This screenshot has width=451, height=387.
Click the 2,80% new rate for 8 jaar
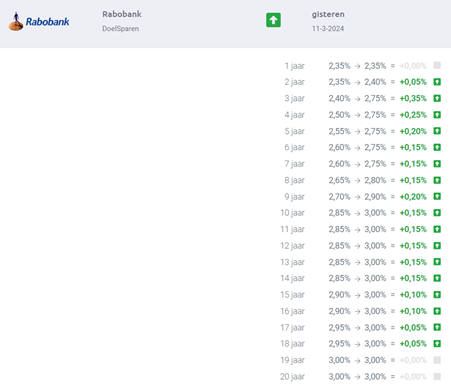point(375,180)
